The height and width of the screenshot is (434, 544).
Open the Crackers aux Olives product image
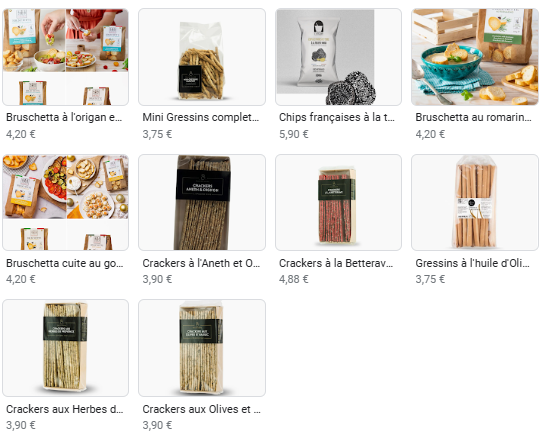(202, 348)
